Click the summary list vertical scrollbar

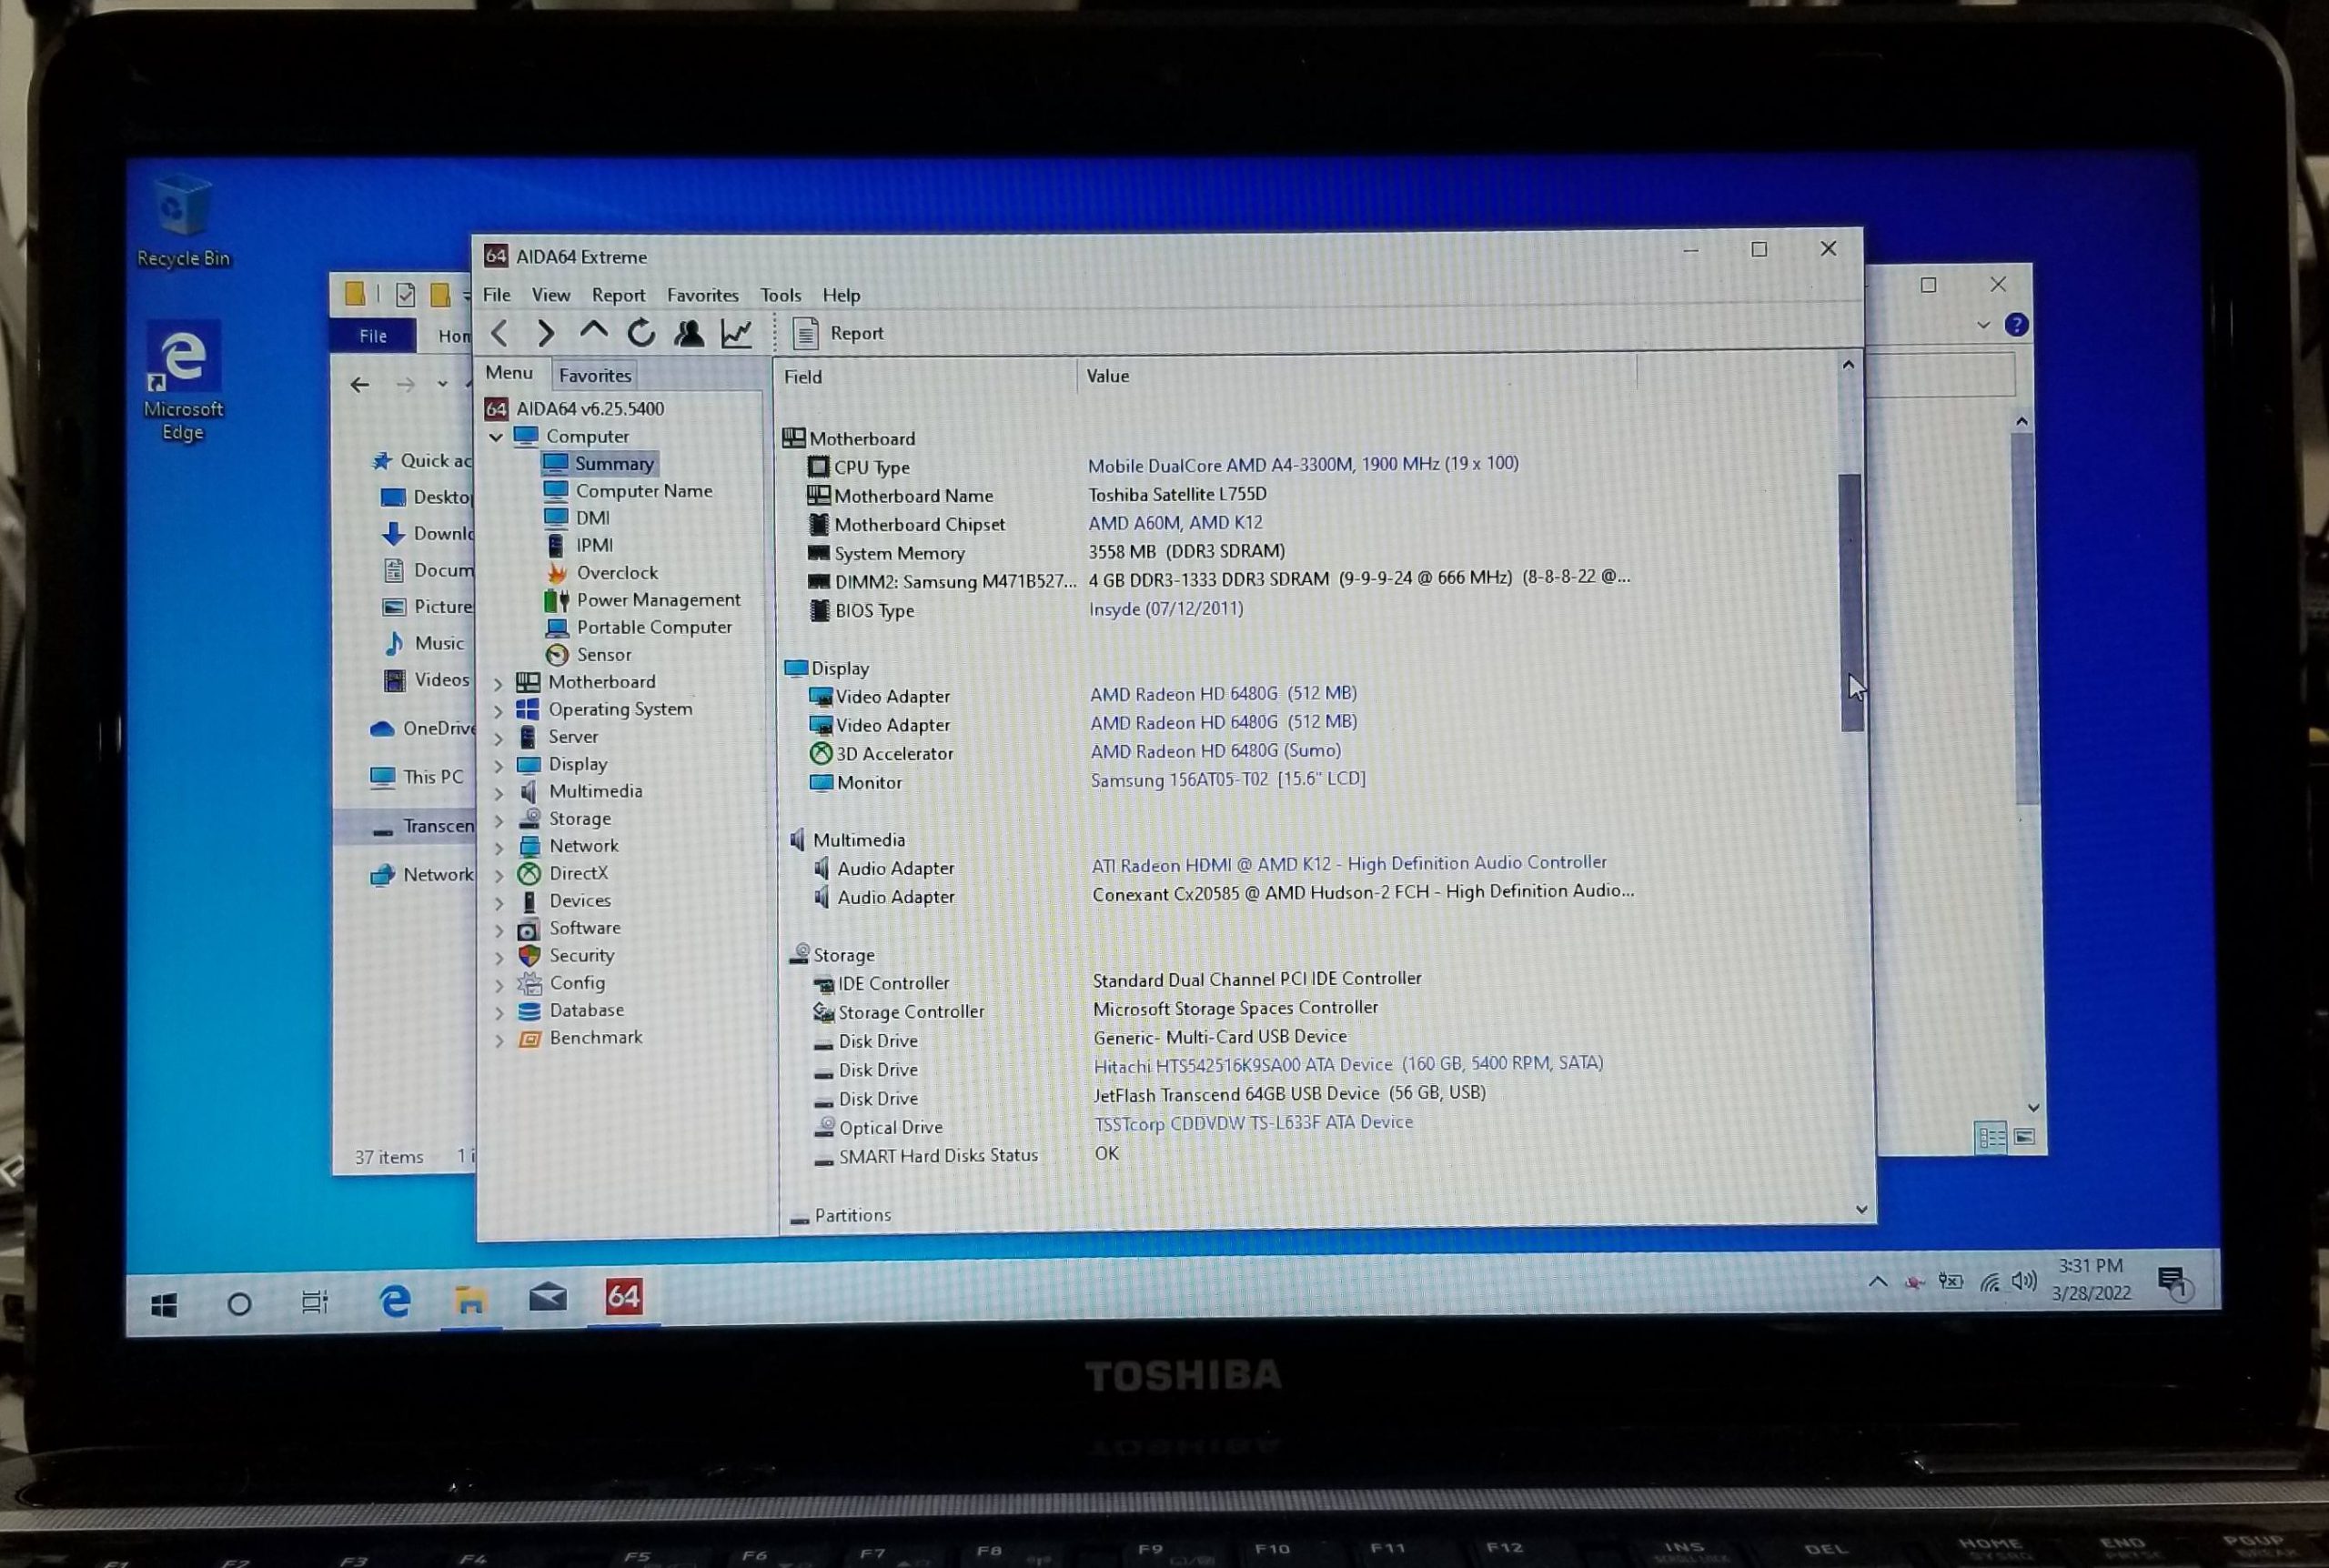point(1850,600)
